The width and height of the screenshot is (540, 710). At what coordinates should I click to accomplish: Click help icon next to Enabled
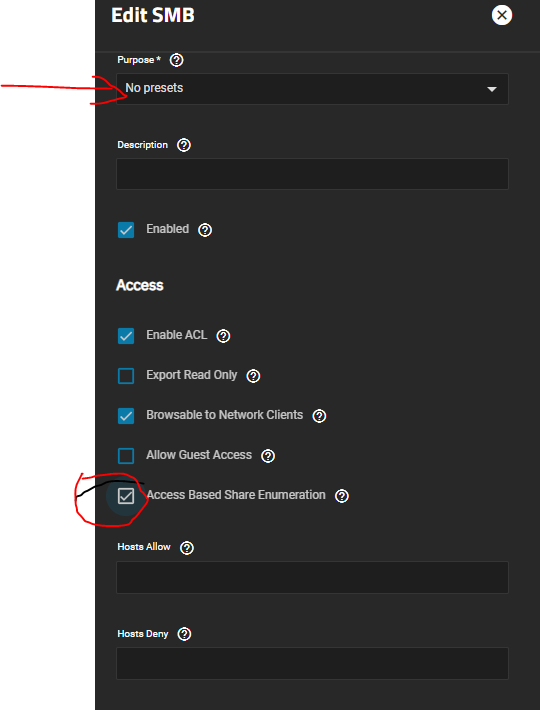[205, 230]
